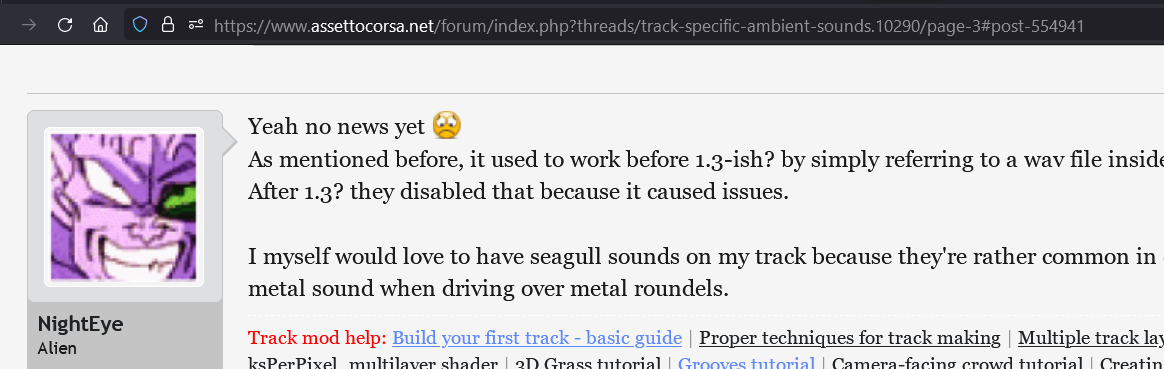The image size is (1164, 369).
Task: Click the red 'Track mod help:' label
Action: tap(317, 338)
